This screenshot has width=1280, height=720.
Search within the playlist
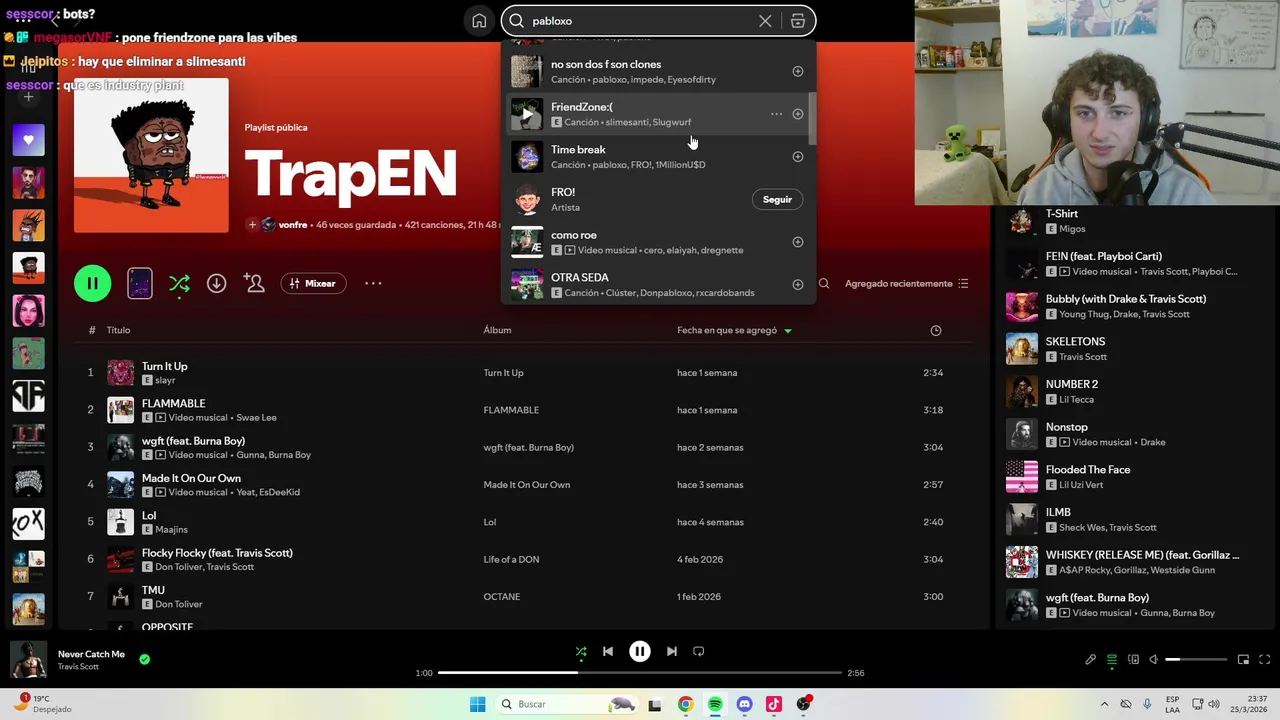[824, 284]
